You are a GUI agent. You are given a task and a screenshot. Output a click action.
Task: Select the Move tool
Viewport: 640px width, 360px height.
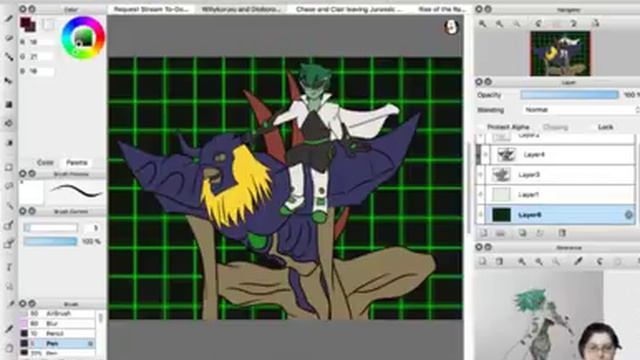pos(9,81)
